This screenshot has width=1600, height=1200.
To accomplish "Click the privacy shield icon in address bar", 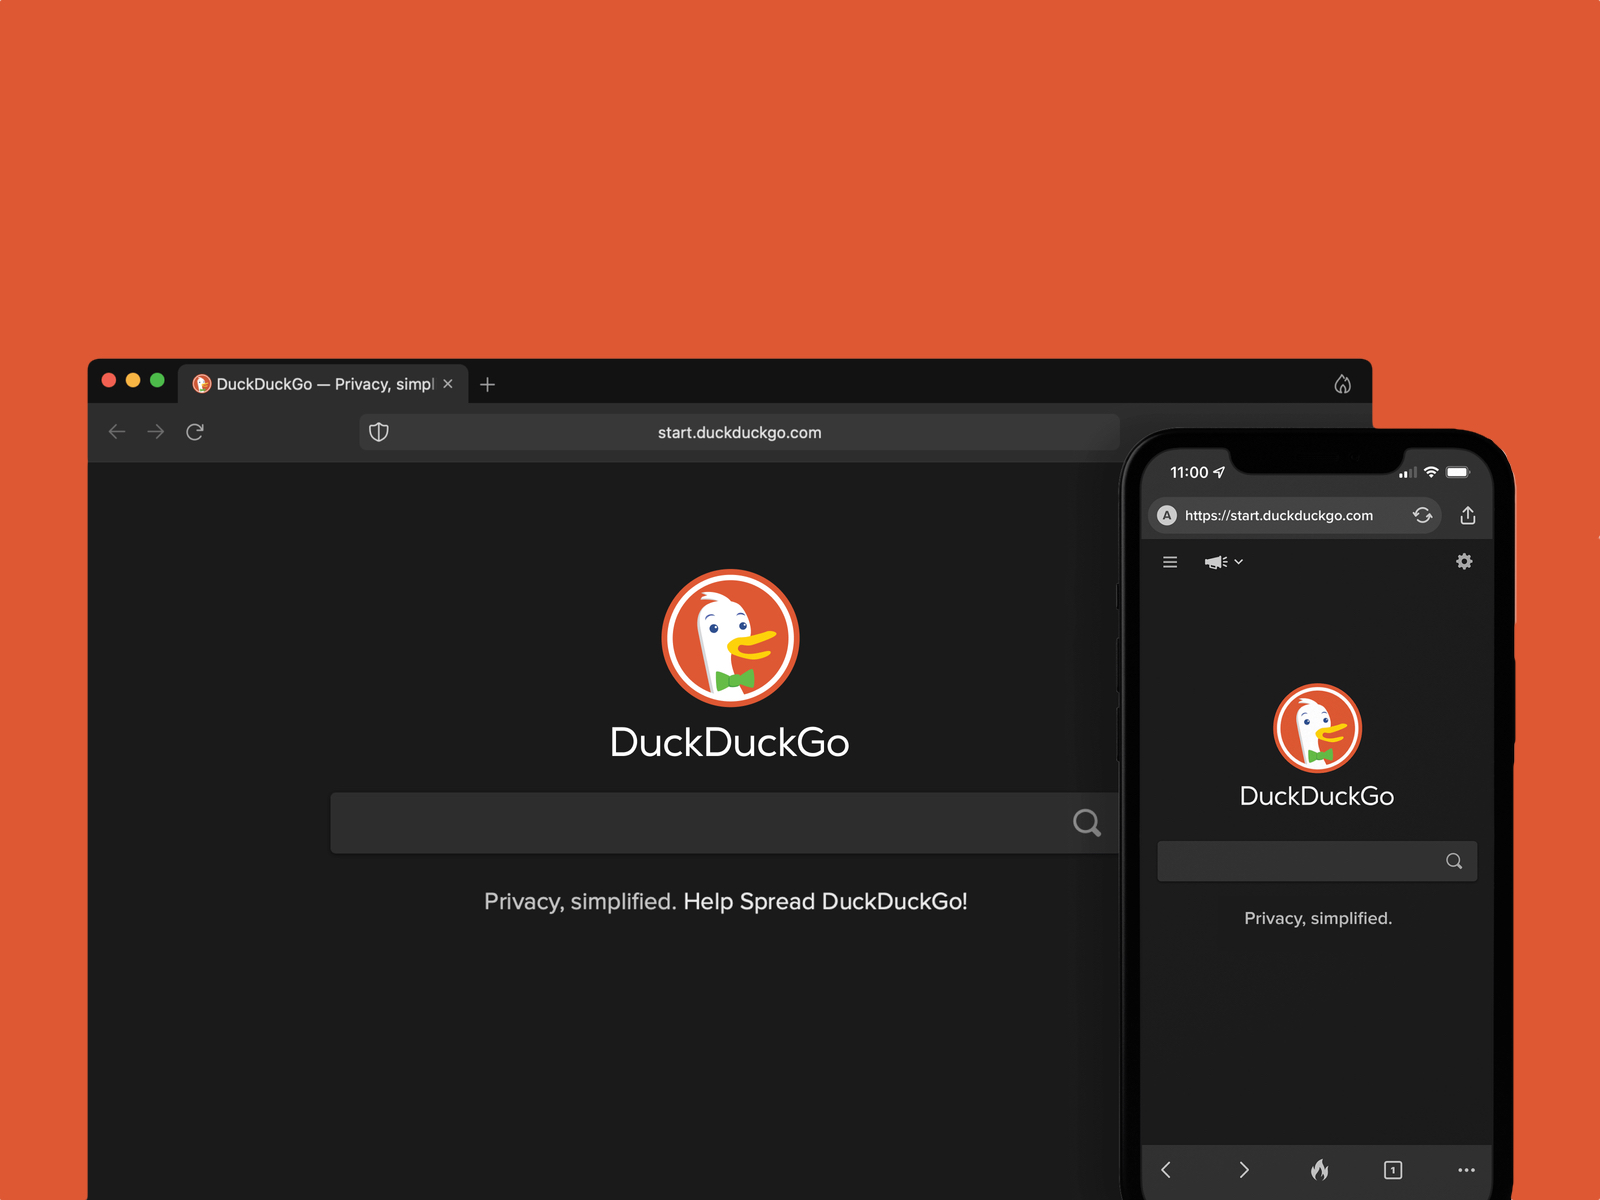I will coord(379,432).
